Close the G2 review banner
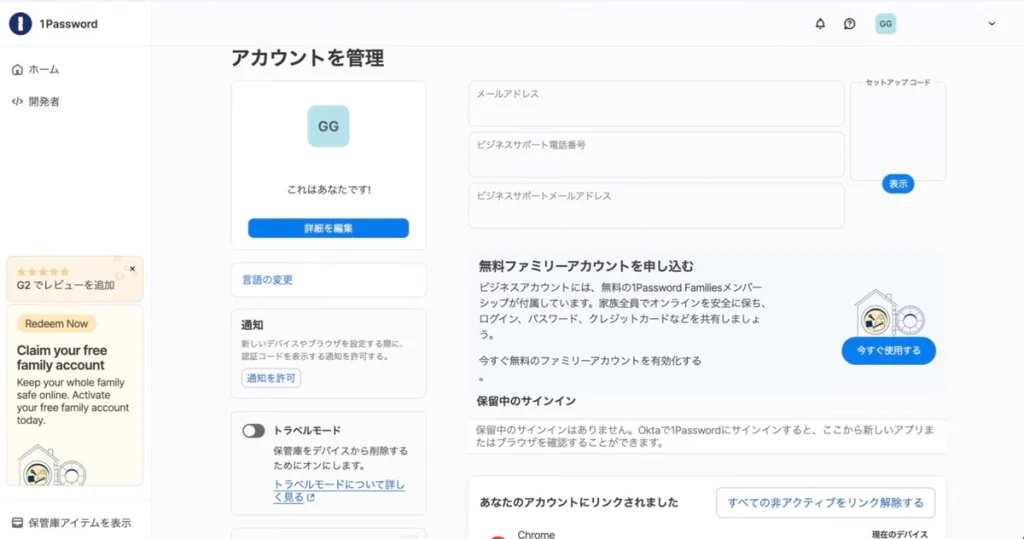The height and width of the screenshot is (539, 1024). 132,269
